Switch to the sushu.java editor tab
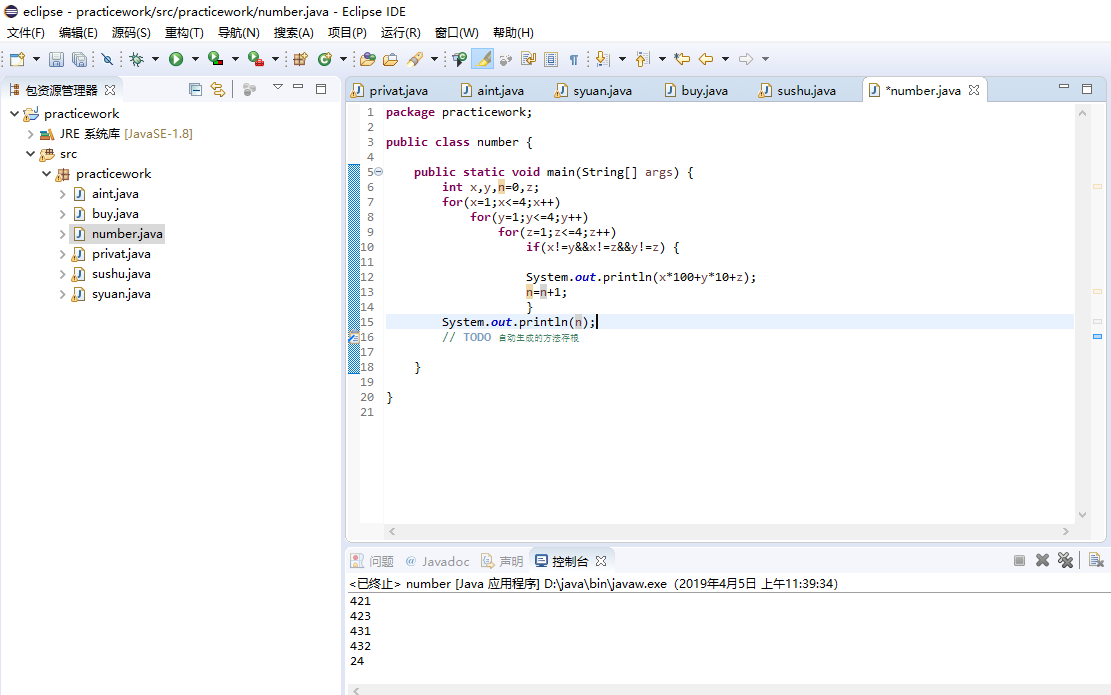 coord(805,90)
